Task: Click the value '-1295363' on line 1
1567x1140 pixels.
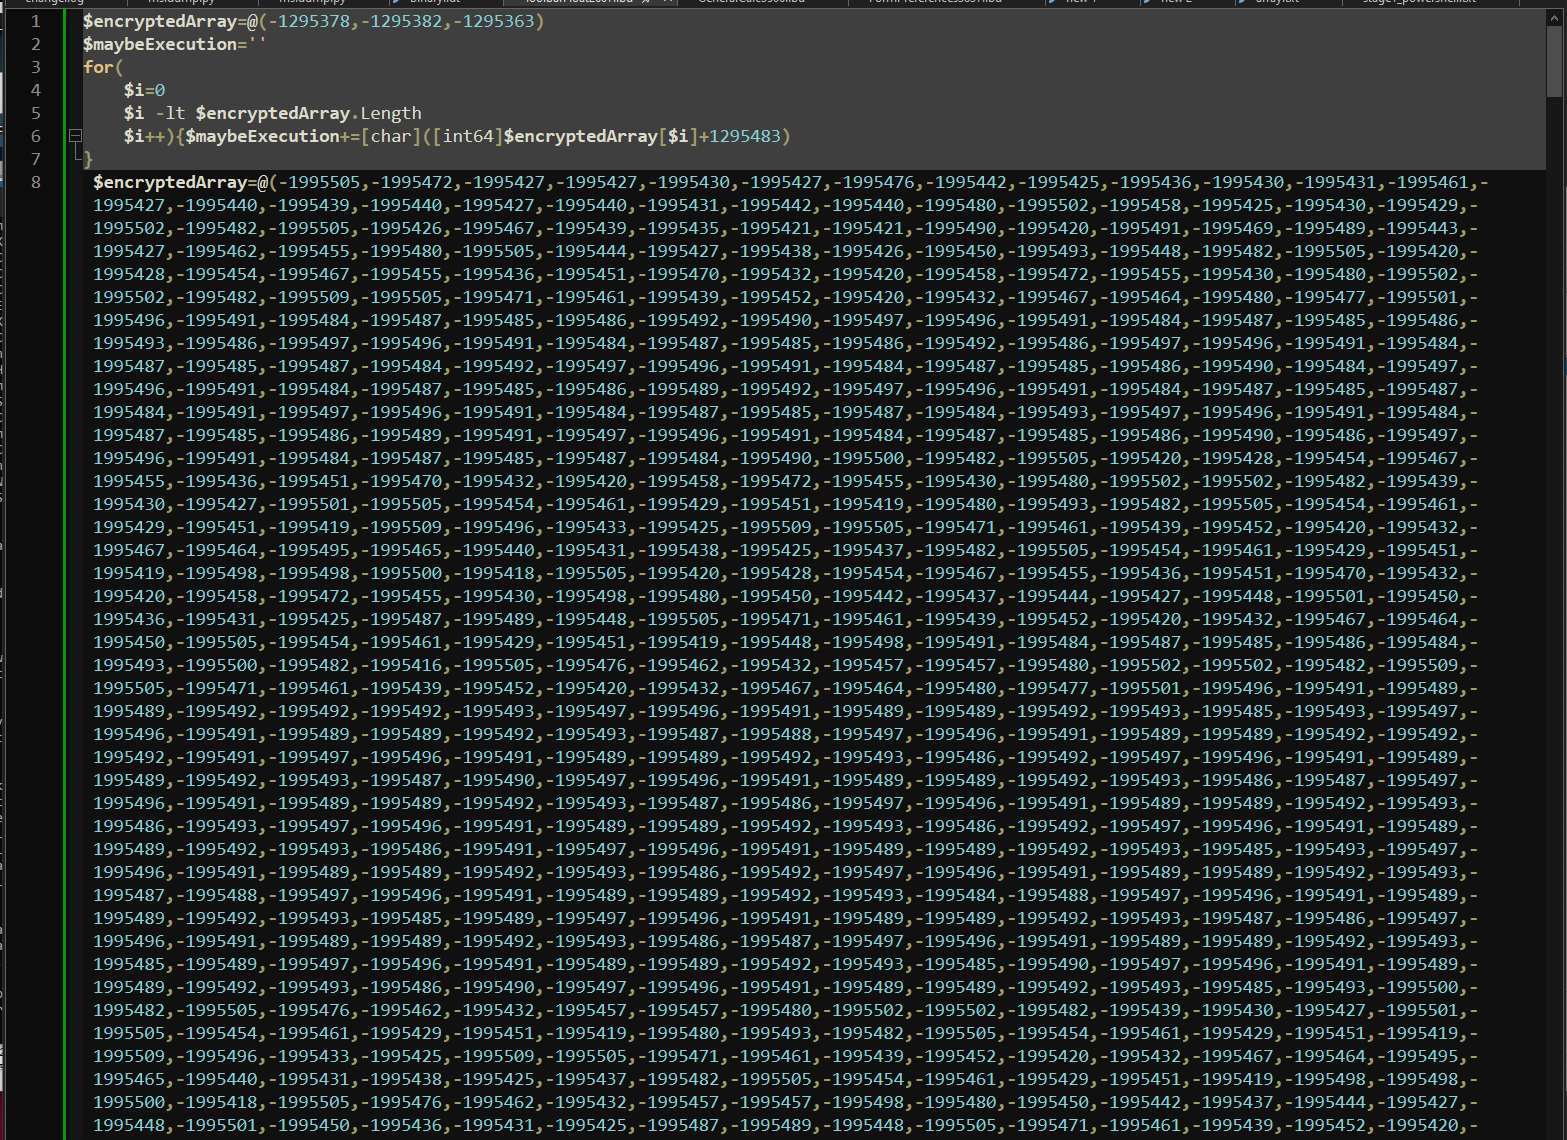Action: (x=494, y=21)
